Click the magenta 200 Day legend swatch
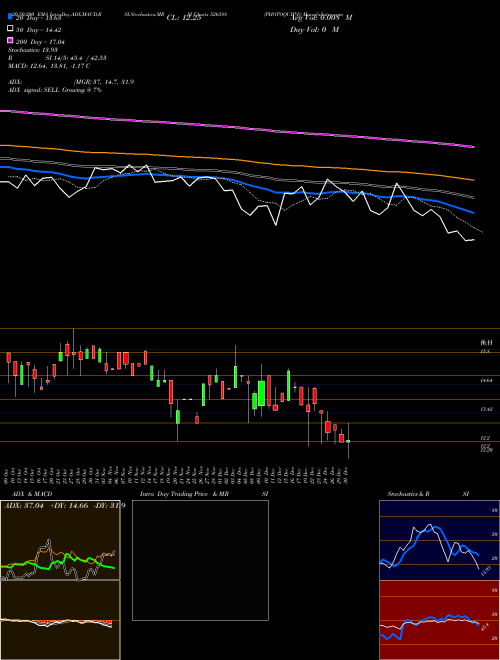The width and height of the screenshot is (500, 660). [10, 40]
